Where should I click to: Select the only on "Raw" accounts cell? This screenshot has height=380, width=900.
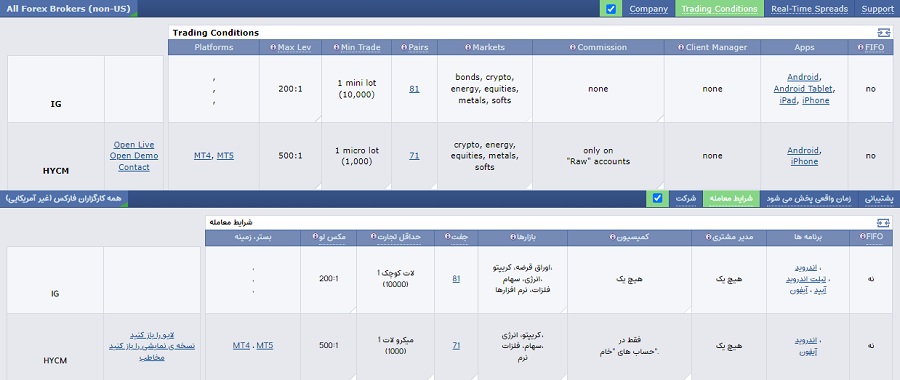598,156
